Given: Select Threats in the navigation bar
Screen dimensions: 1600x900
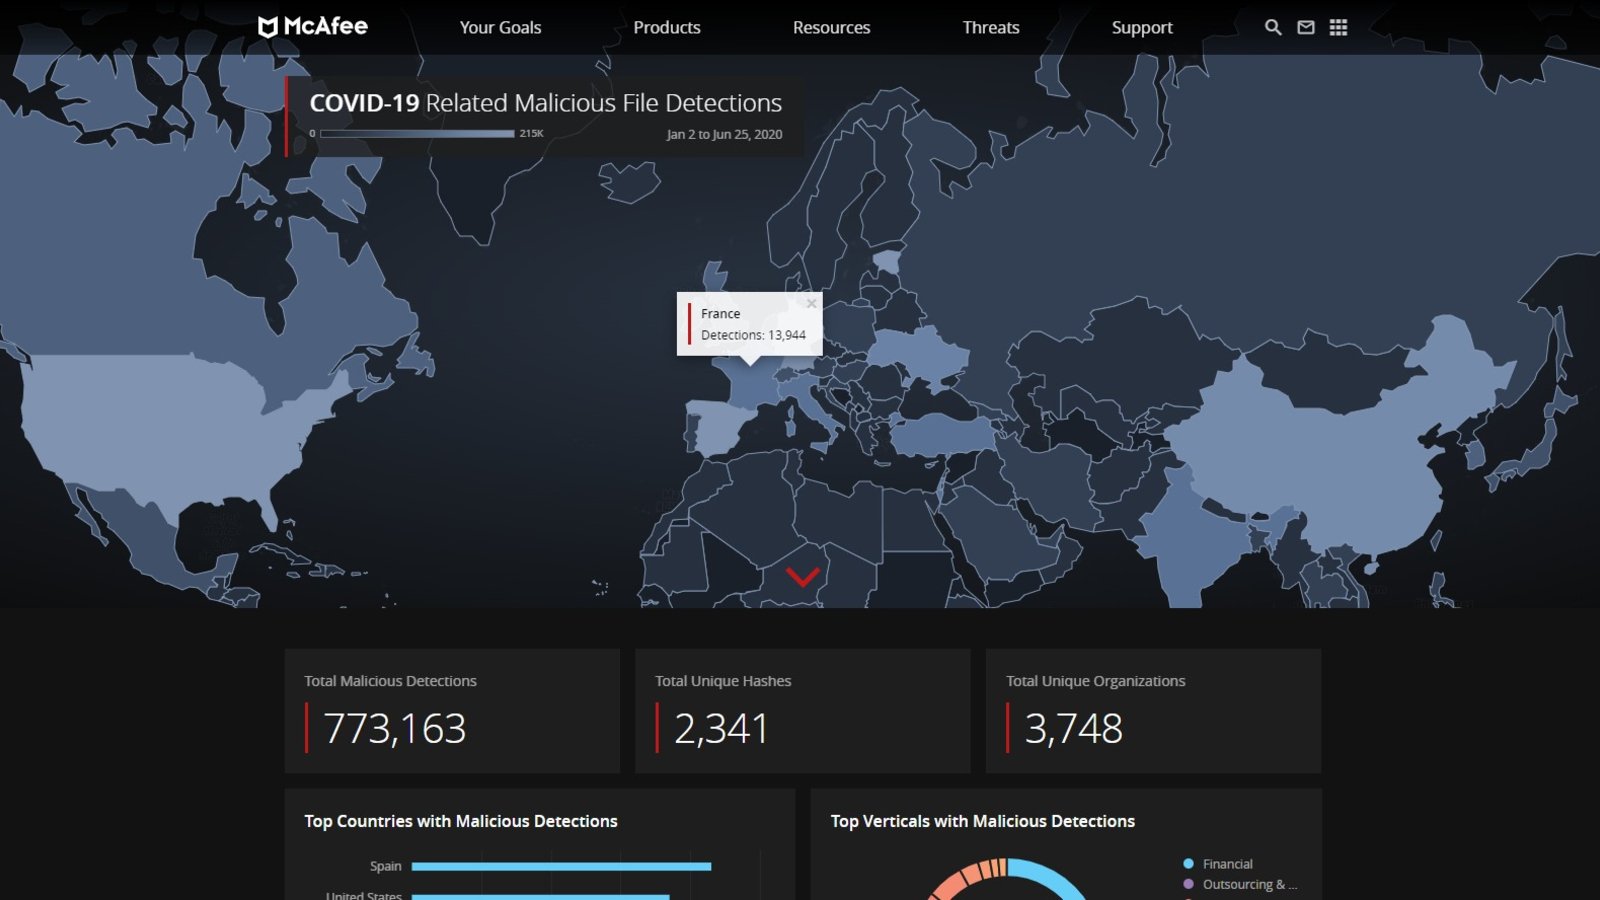Looking at the screenshot, I should pyautogui.click(x=990, y=27).
